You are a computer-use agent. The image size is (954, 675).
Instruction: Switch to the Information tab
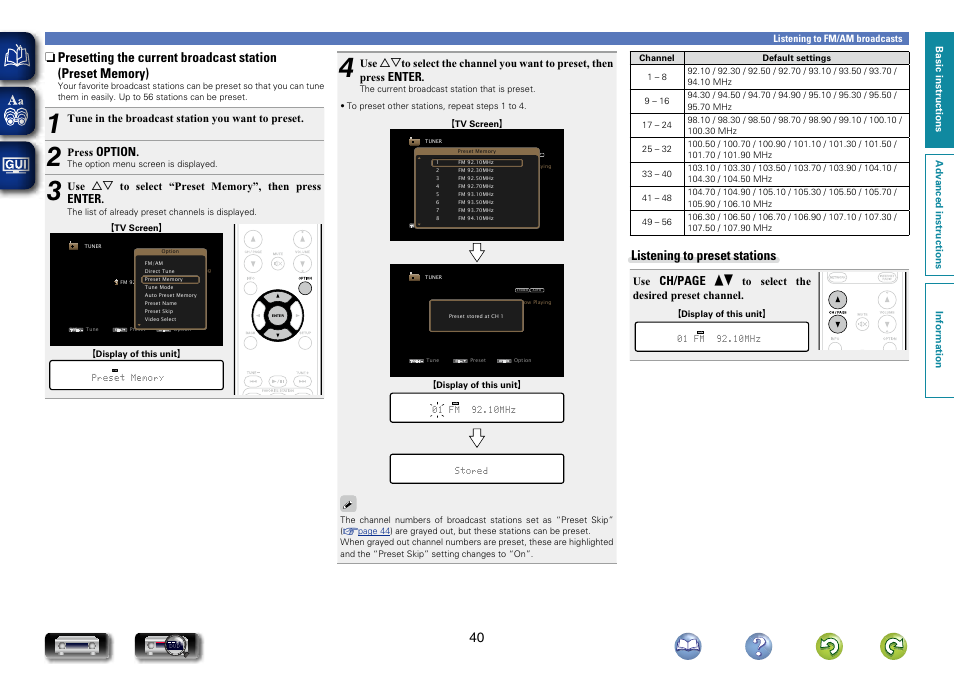[939, 340]
